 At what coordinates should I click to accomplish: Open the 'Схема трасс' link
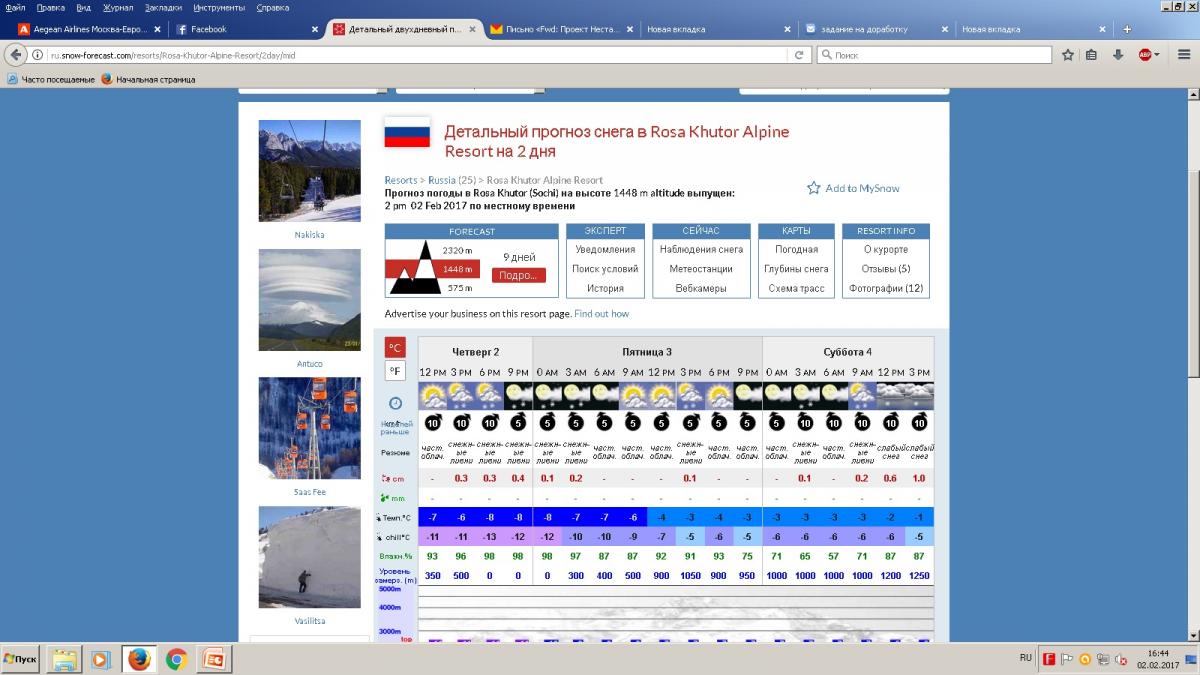click(x=796, y=288)
